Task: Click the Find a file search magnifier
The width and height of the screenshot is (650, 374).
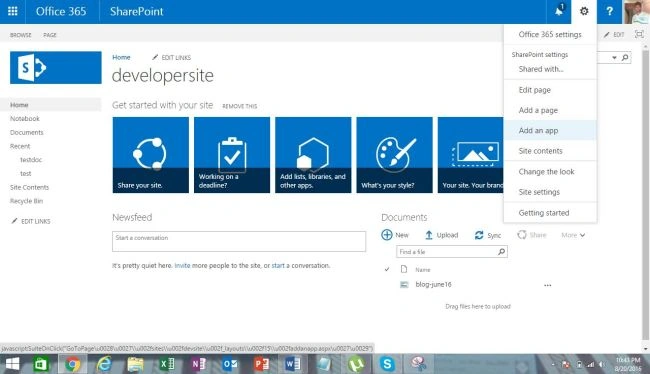Action: click(501, 251)
